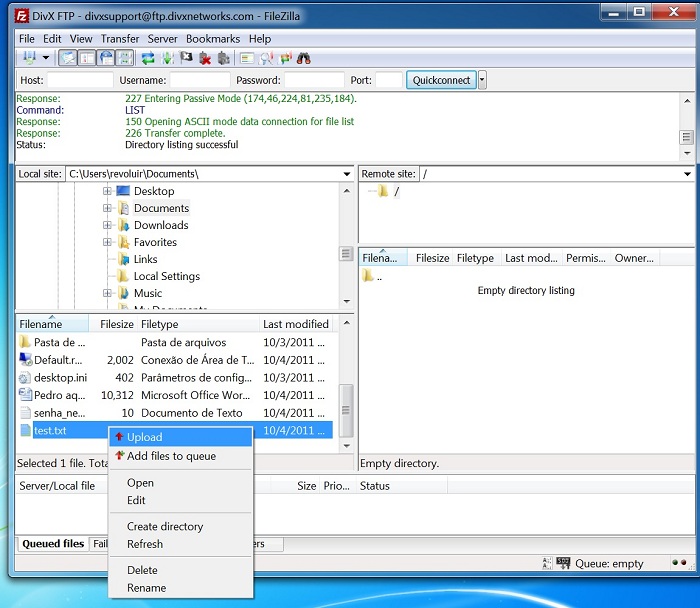Viewport: 700px width, 608px height.
Task: Open the Quickconnect history dropdown arrow
Action: point(483,80)
